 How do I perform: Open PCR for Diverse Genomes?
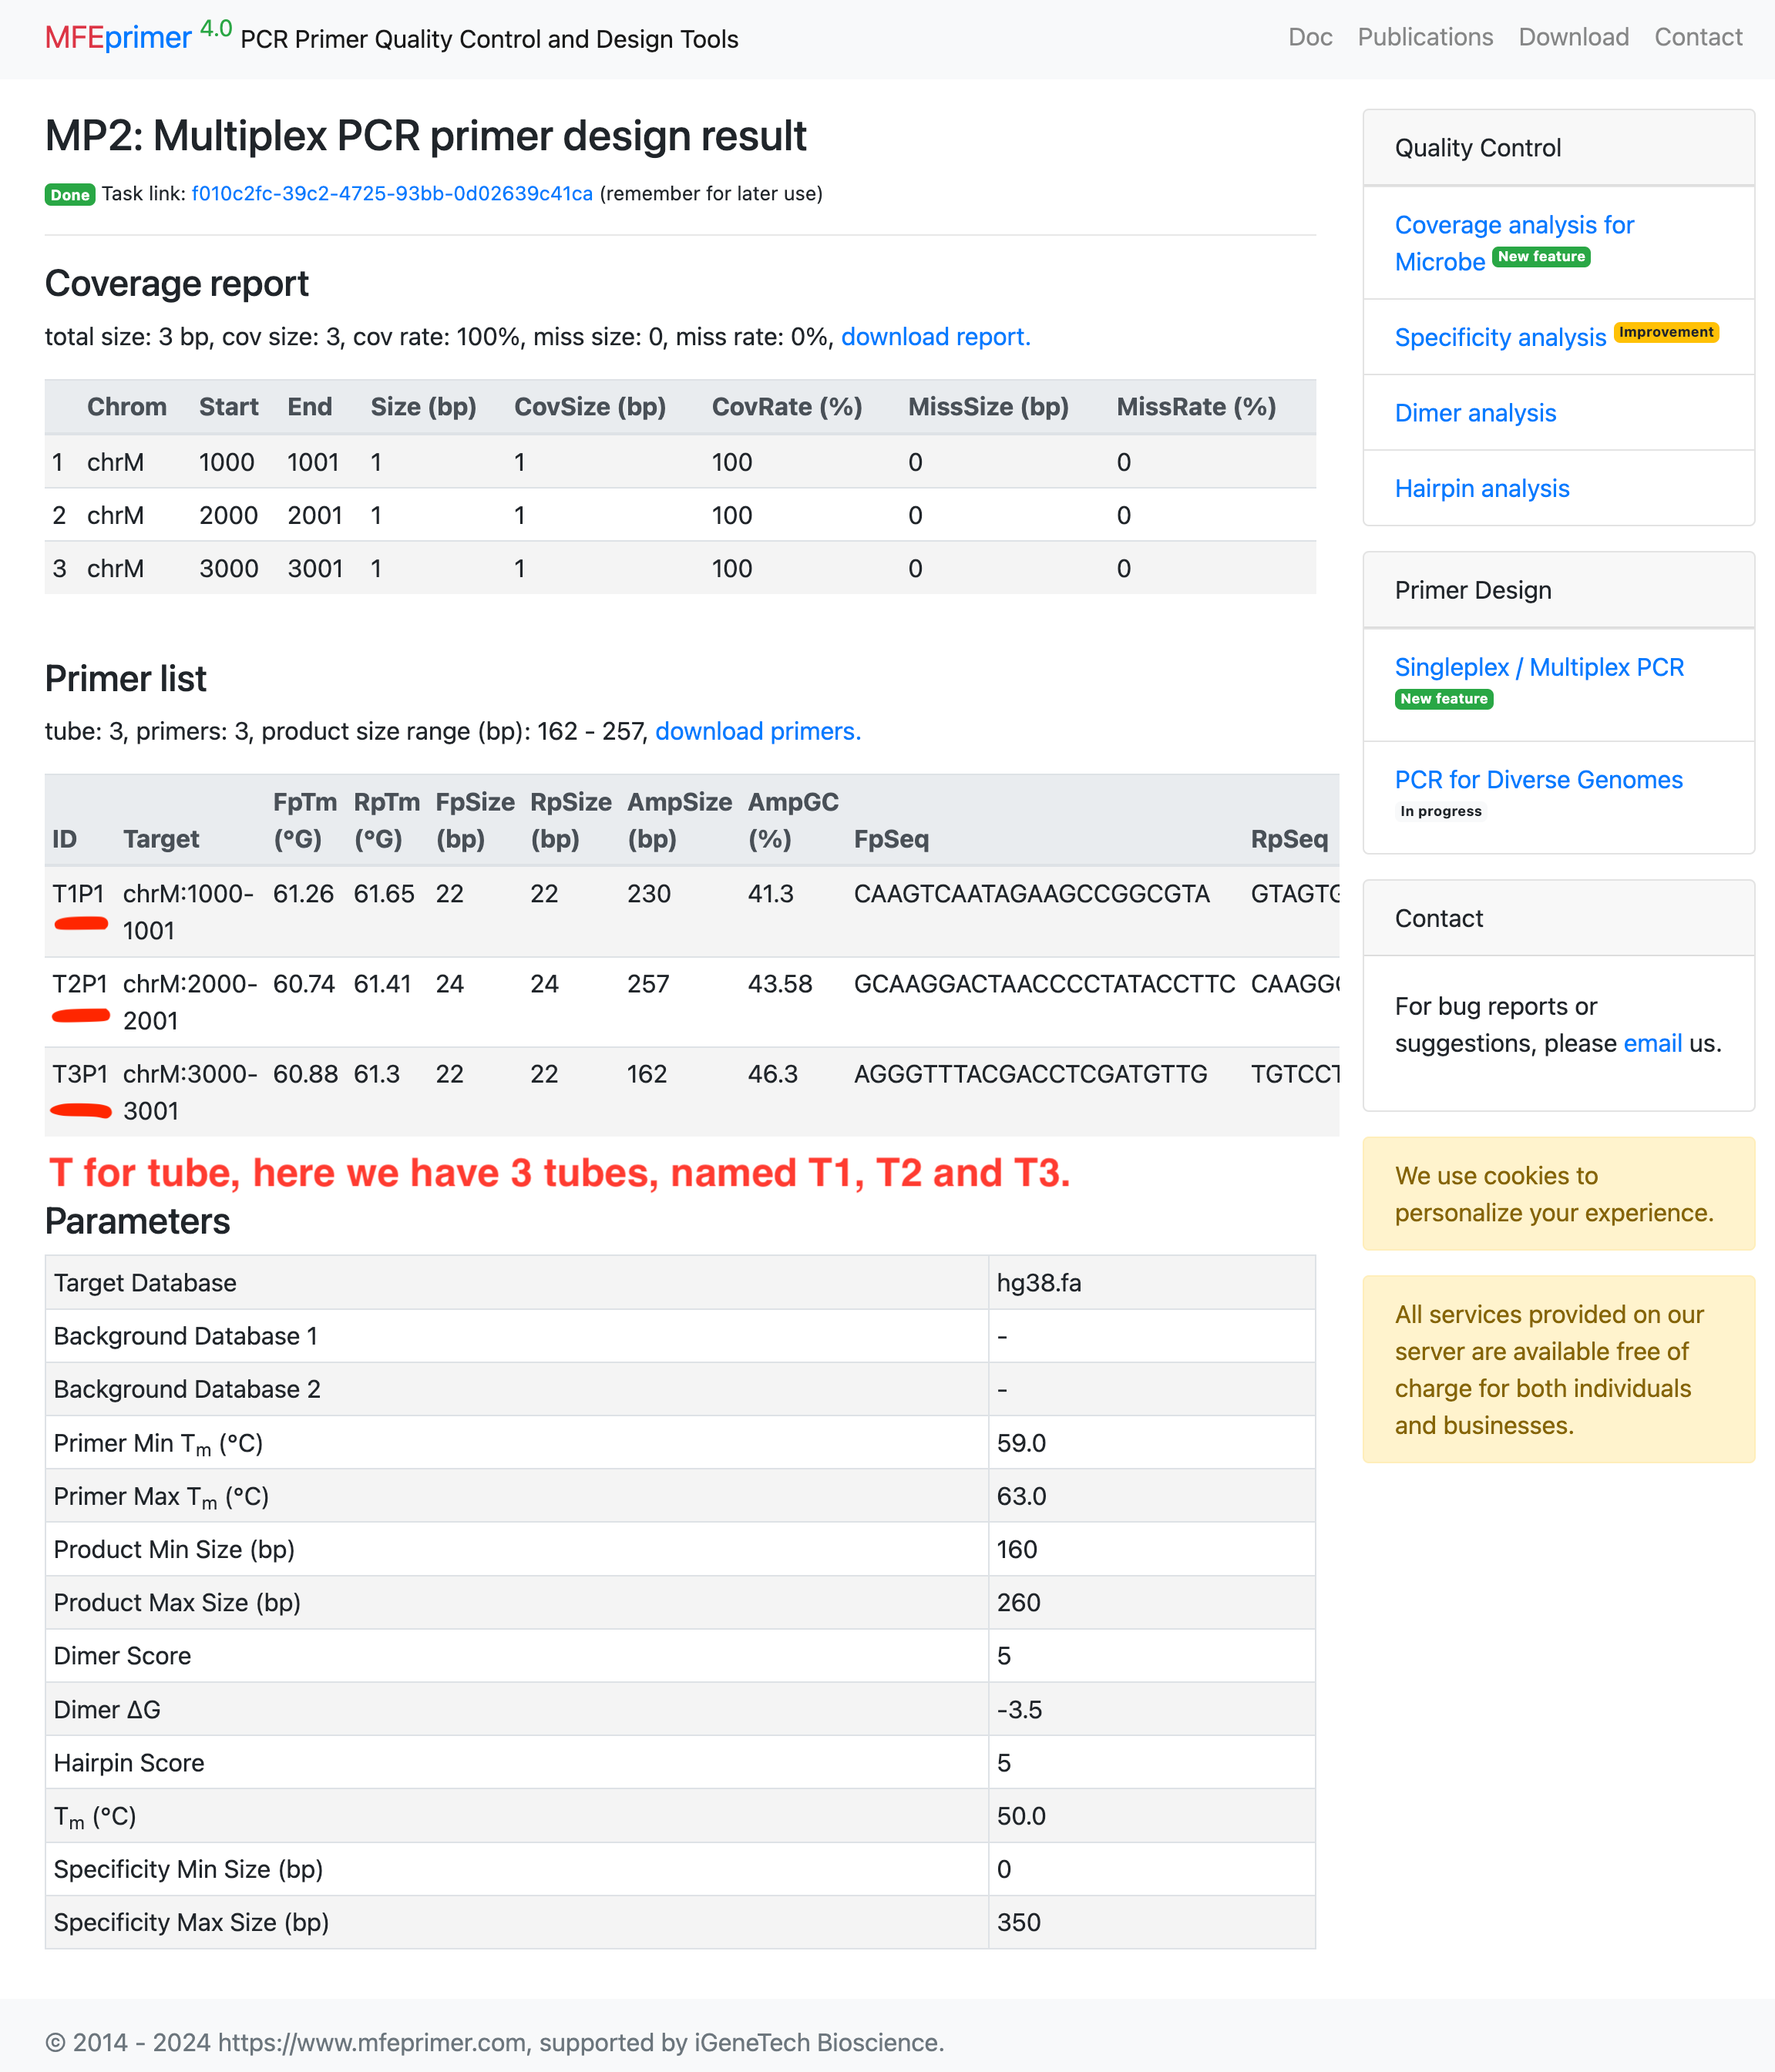click(x=1538, y=780)
